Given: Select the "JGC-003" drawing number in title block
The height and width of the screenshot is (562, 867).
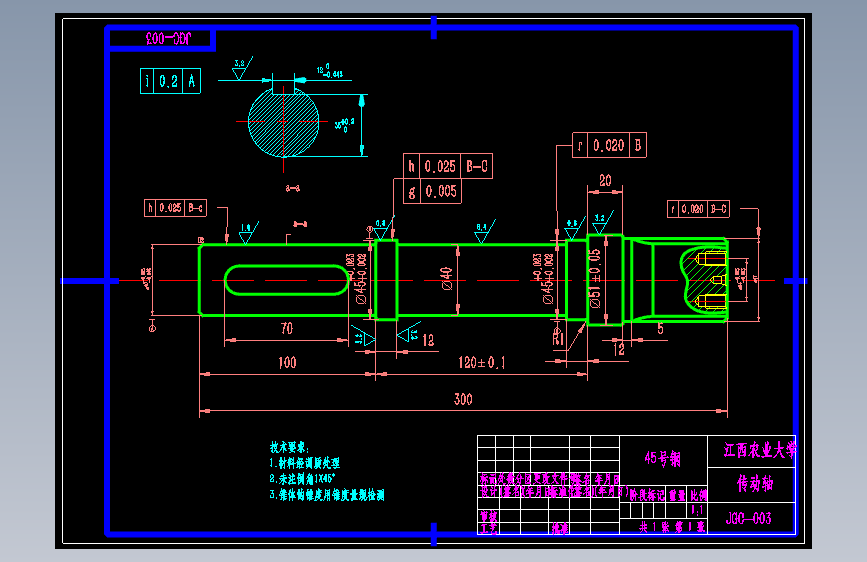Looking at the screenshot, I should 748,518.
